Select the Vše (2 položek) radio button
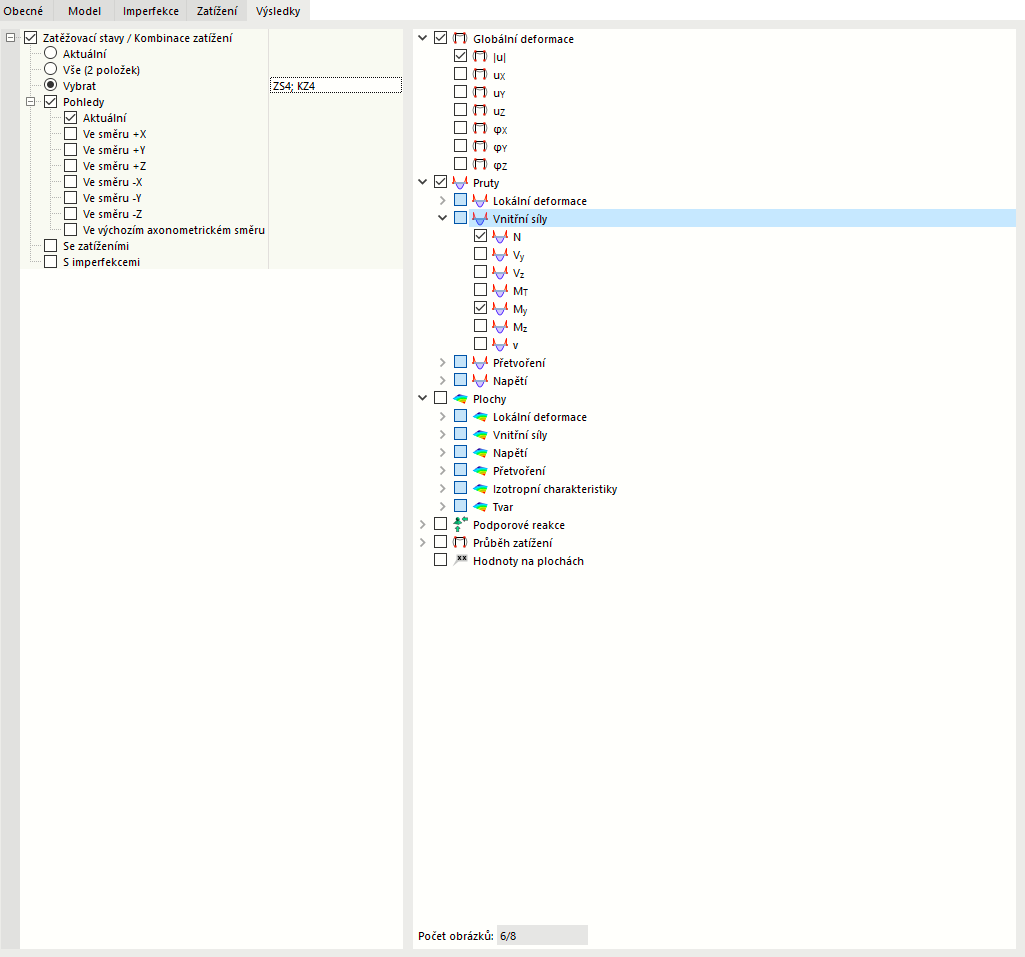The image size is (1025, 957). pyautogui.click(x=50, y=69)
